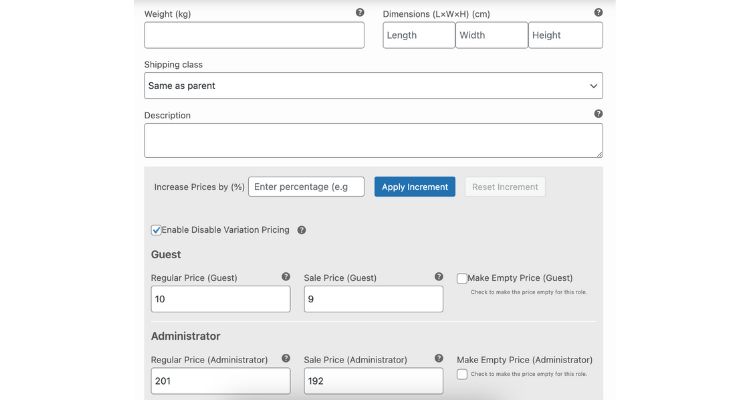Click the Description text area
Image resolution: width=750 pixels, height=400 pixels.
373,140
